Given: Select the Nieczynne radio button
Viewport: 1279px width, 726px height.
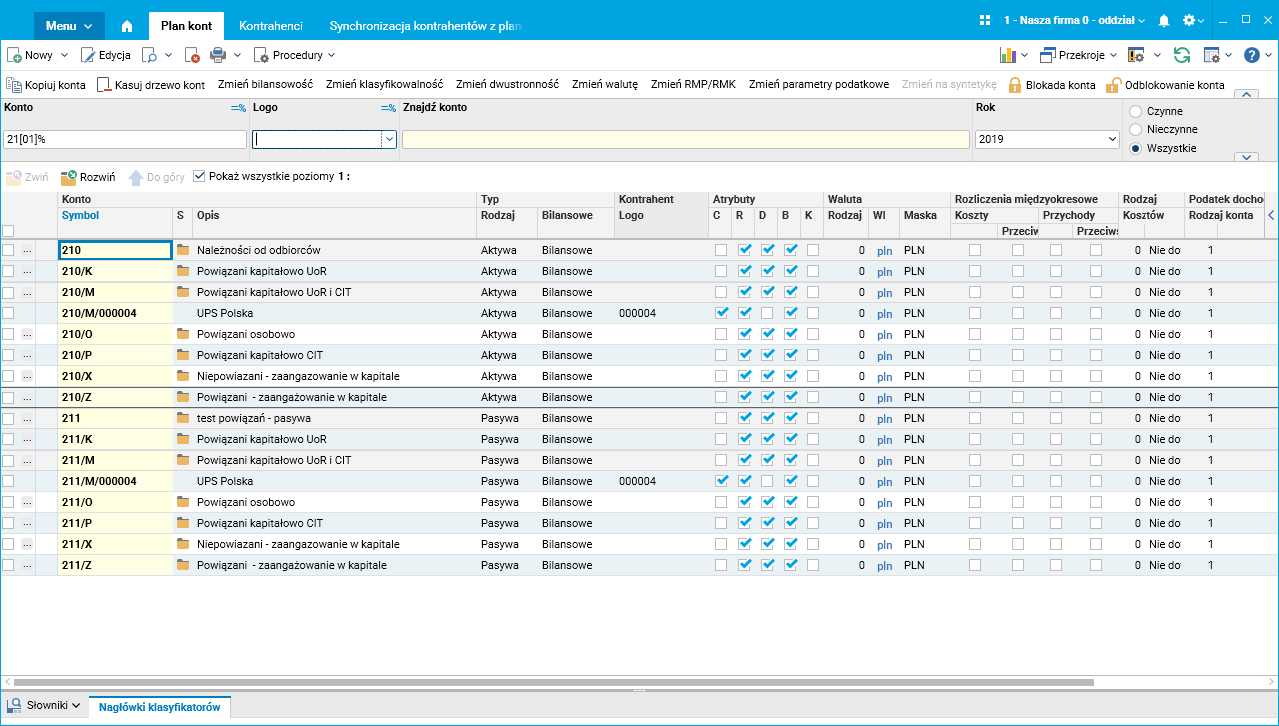Looking at the screenshot, I should (x=1135, y=129).
